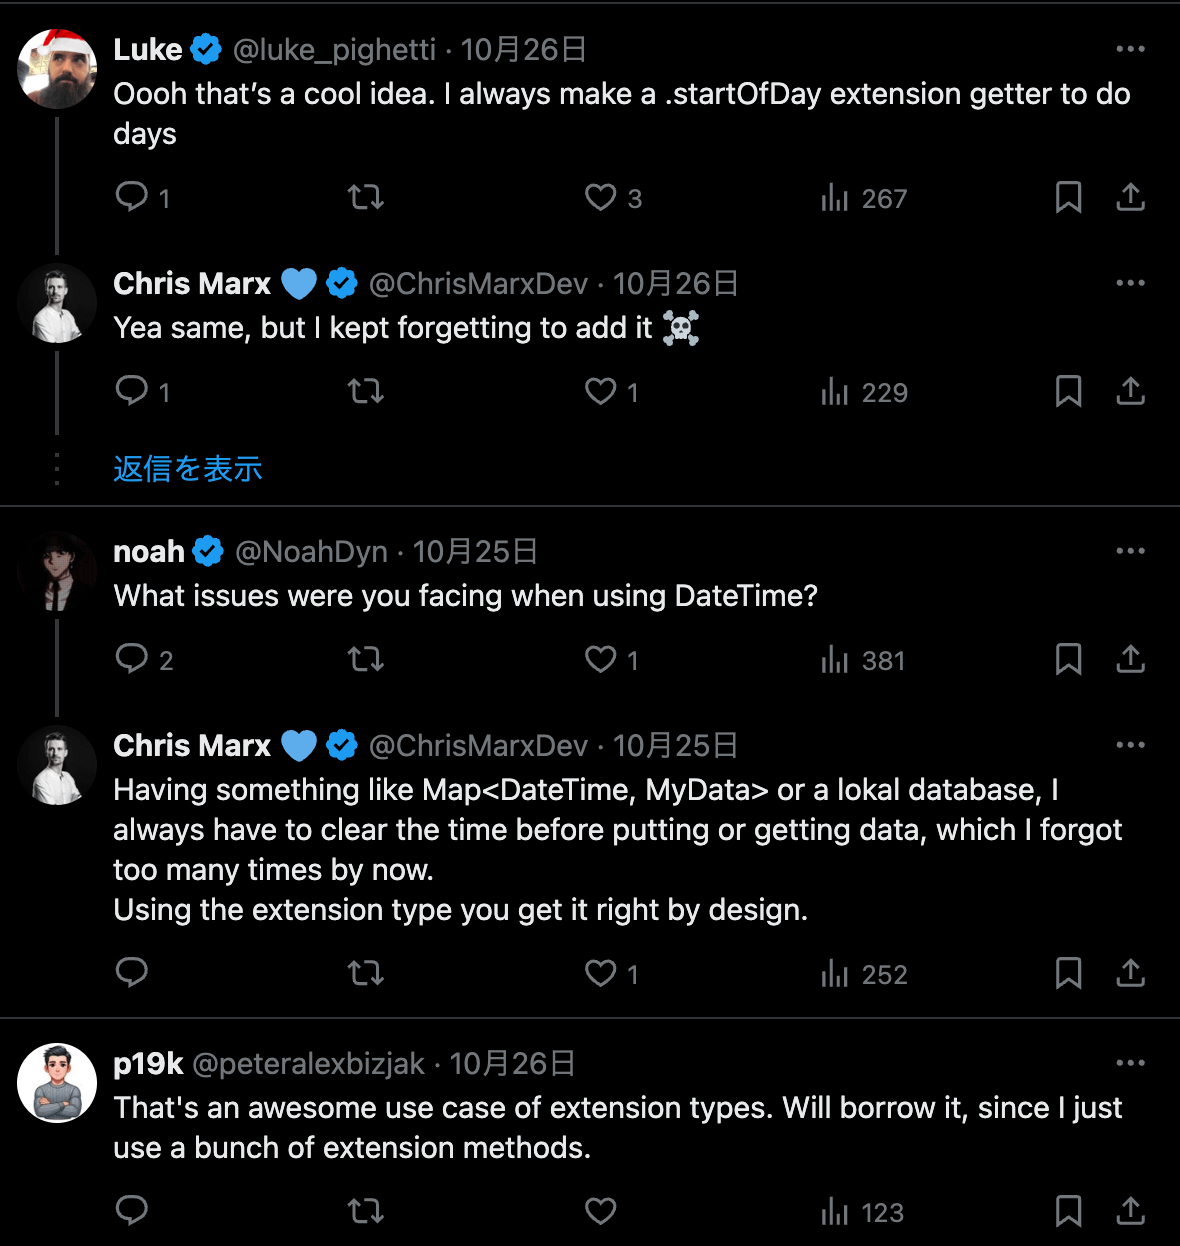Screen dimensions: 1180x1246
Task: Like Luke's startOfDay tweet
Action: click(x=601, y=197)
